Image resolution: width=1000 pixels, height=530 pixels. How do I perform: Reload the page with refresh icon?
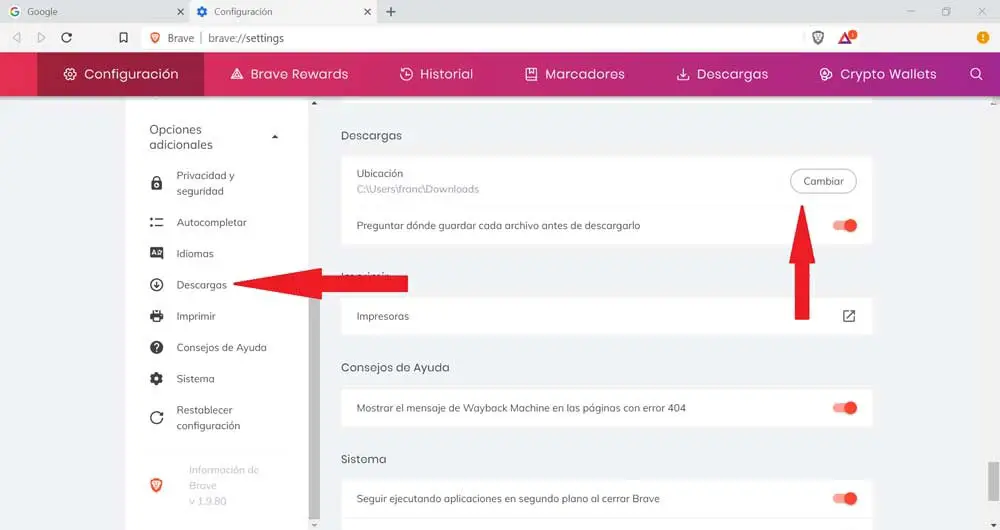[66, 38]
